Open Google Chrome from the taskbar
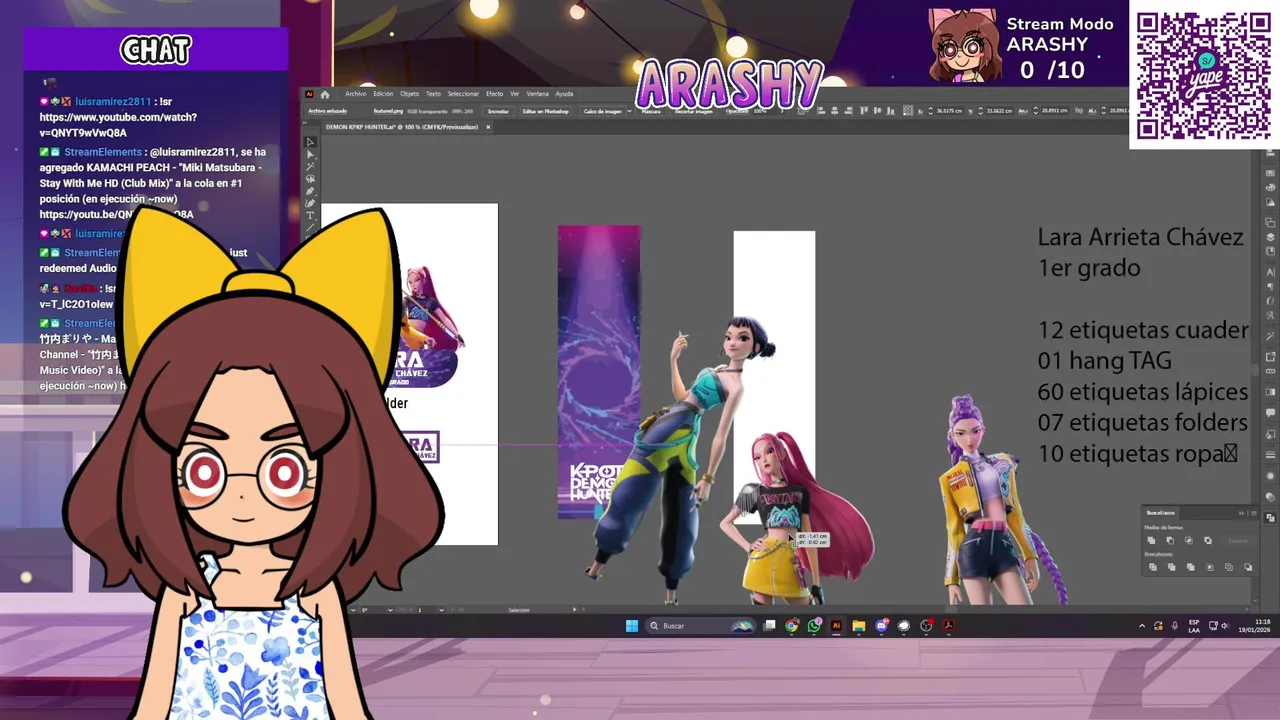This screenshot has width=1280, height=720. click(792, 626)
